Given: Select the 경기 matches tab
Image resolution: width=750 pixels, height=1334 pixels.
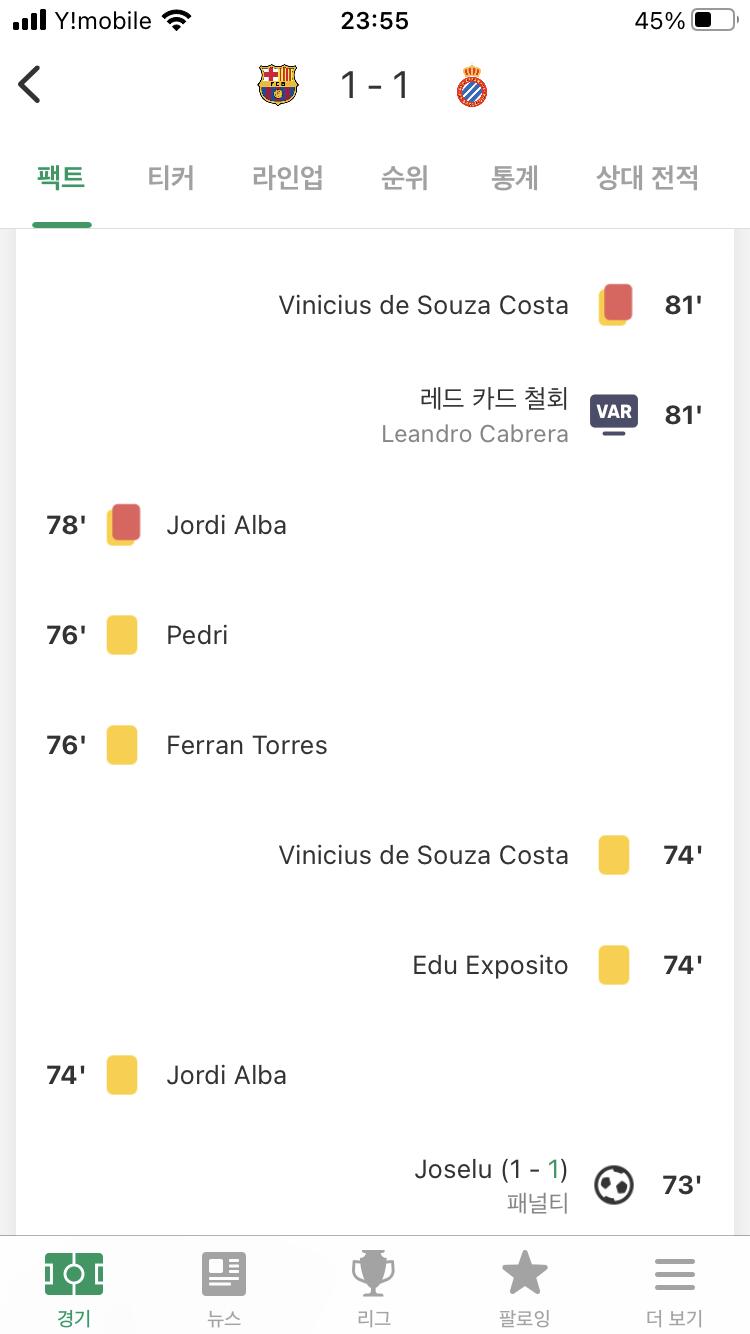Looking at the screenshot, I should 74,1288.
